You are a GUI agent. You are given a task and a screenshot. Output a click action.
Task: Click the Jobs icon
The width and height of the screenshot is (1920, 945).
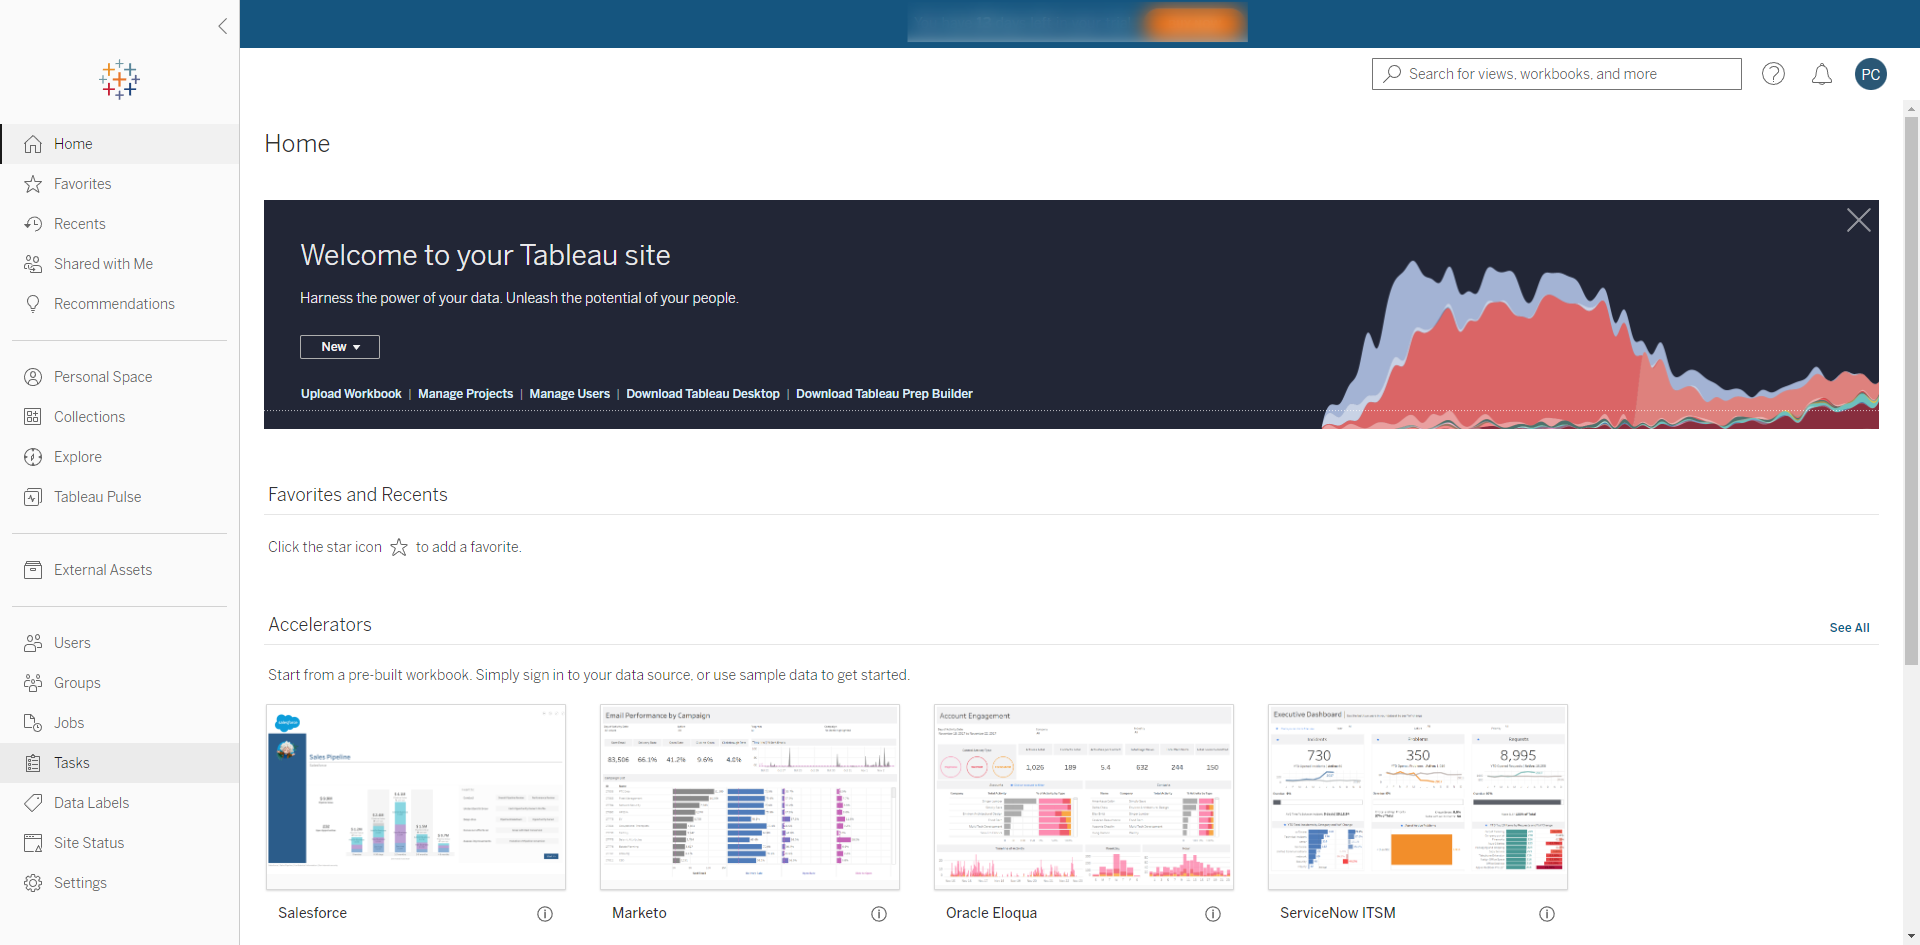[x=33, y=723]
